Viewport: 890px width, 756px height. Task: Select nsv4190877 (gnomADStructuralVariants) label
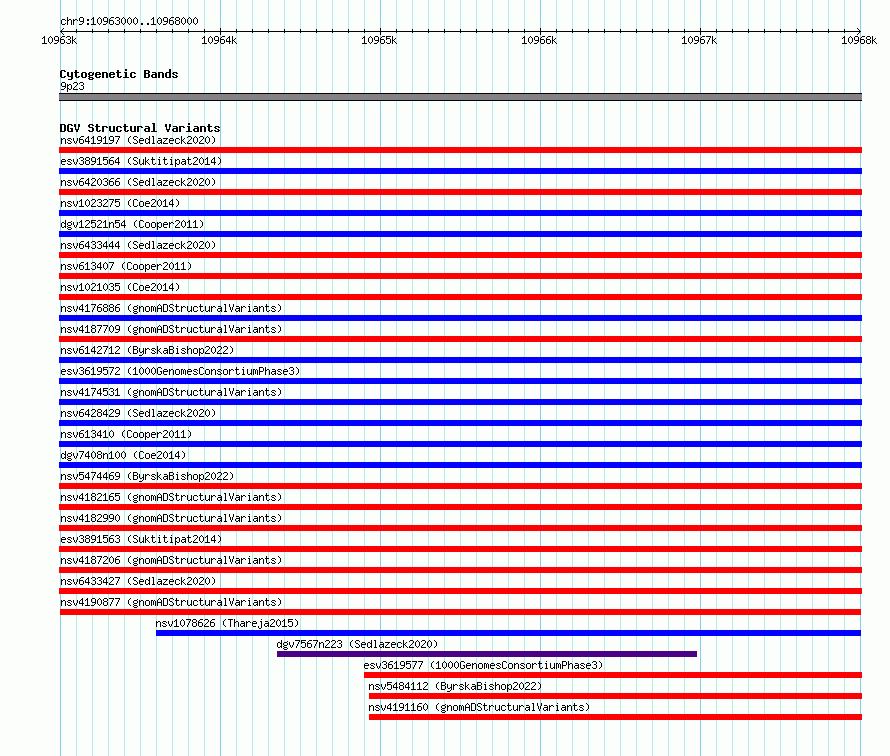[x=171, y=602]
